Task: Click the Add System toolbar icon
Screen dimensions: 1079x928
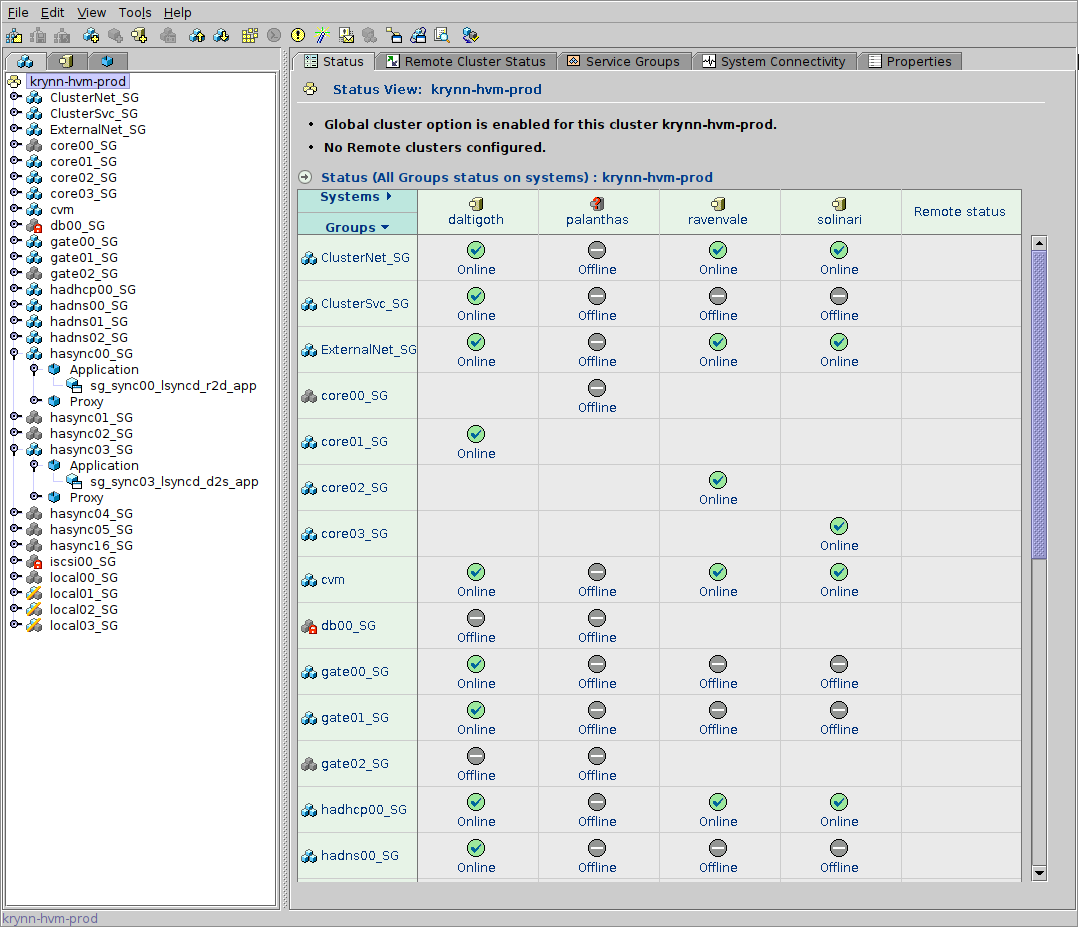Action: click(x=139, y=35)
